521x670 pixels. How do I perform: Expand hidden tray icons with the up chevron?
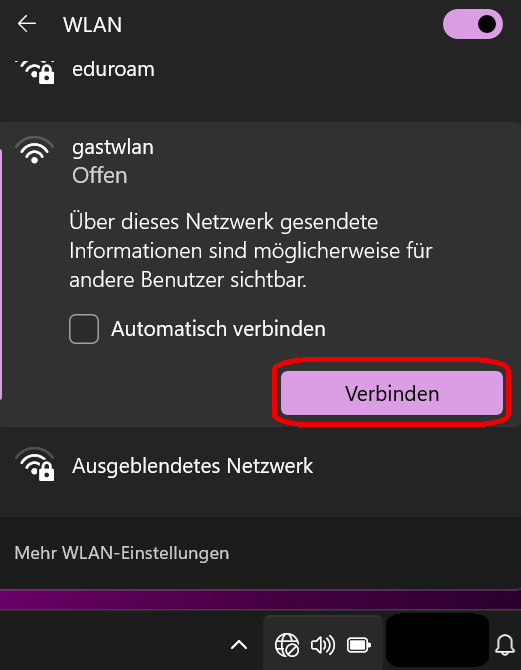pos(239,644)
